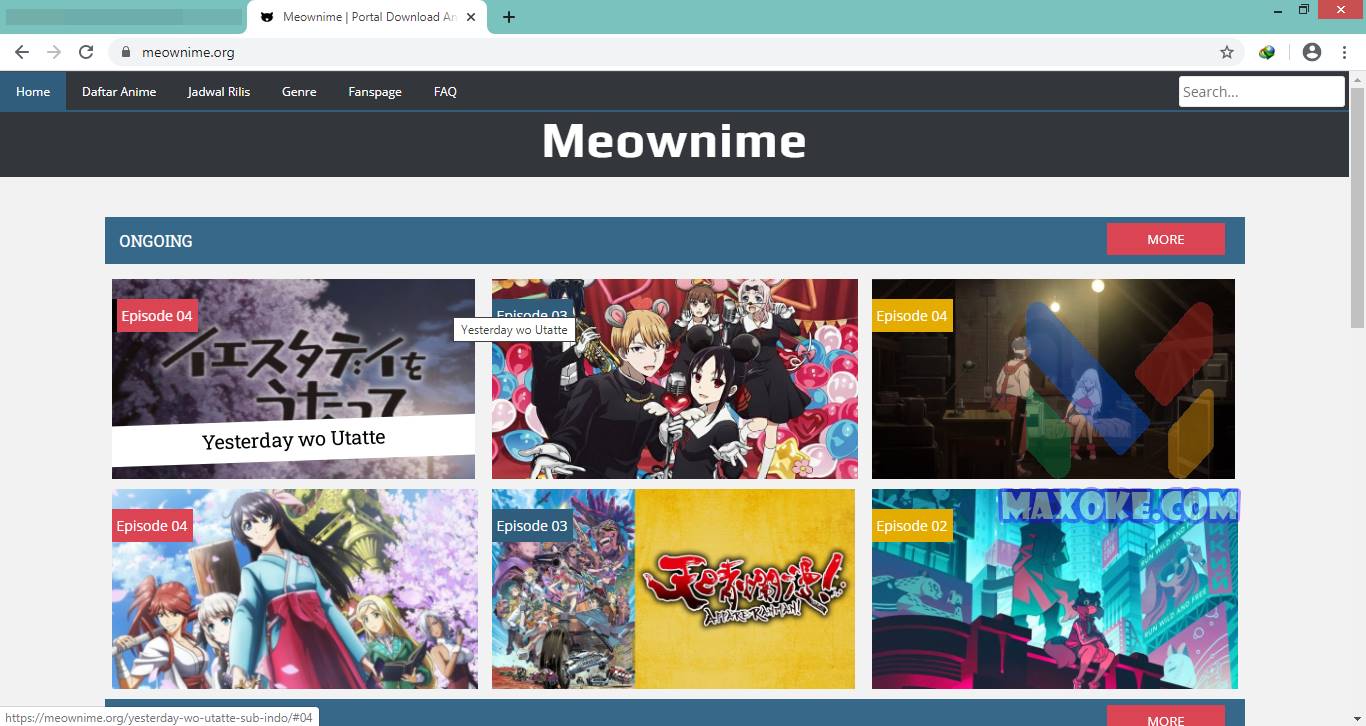Open a new browser tab
This screenshot has height=726, width=1366.
click(x=509, y=17)
